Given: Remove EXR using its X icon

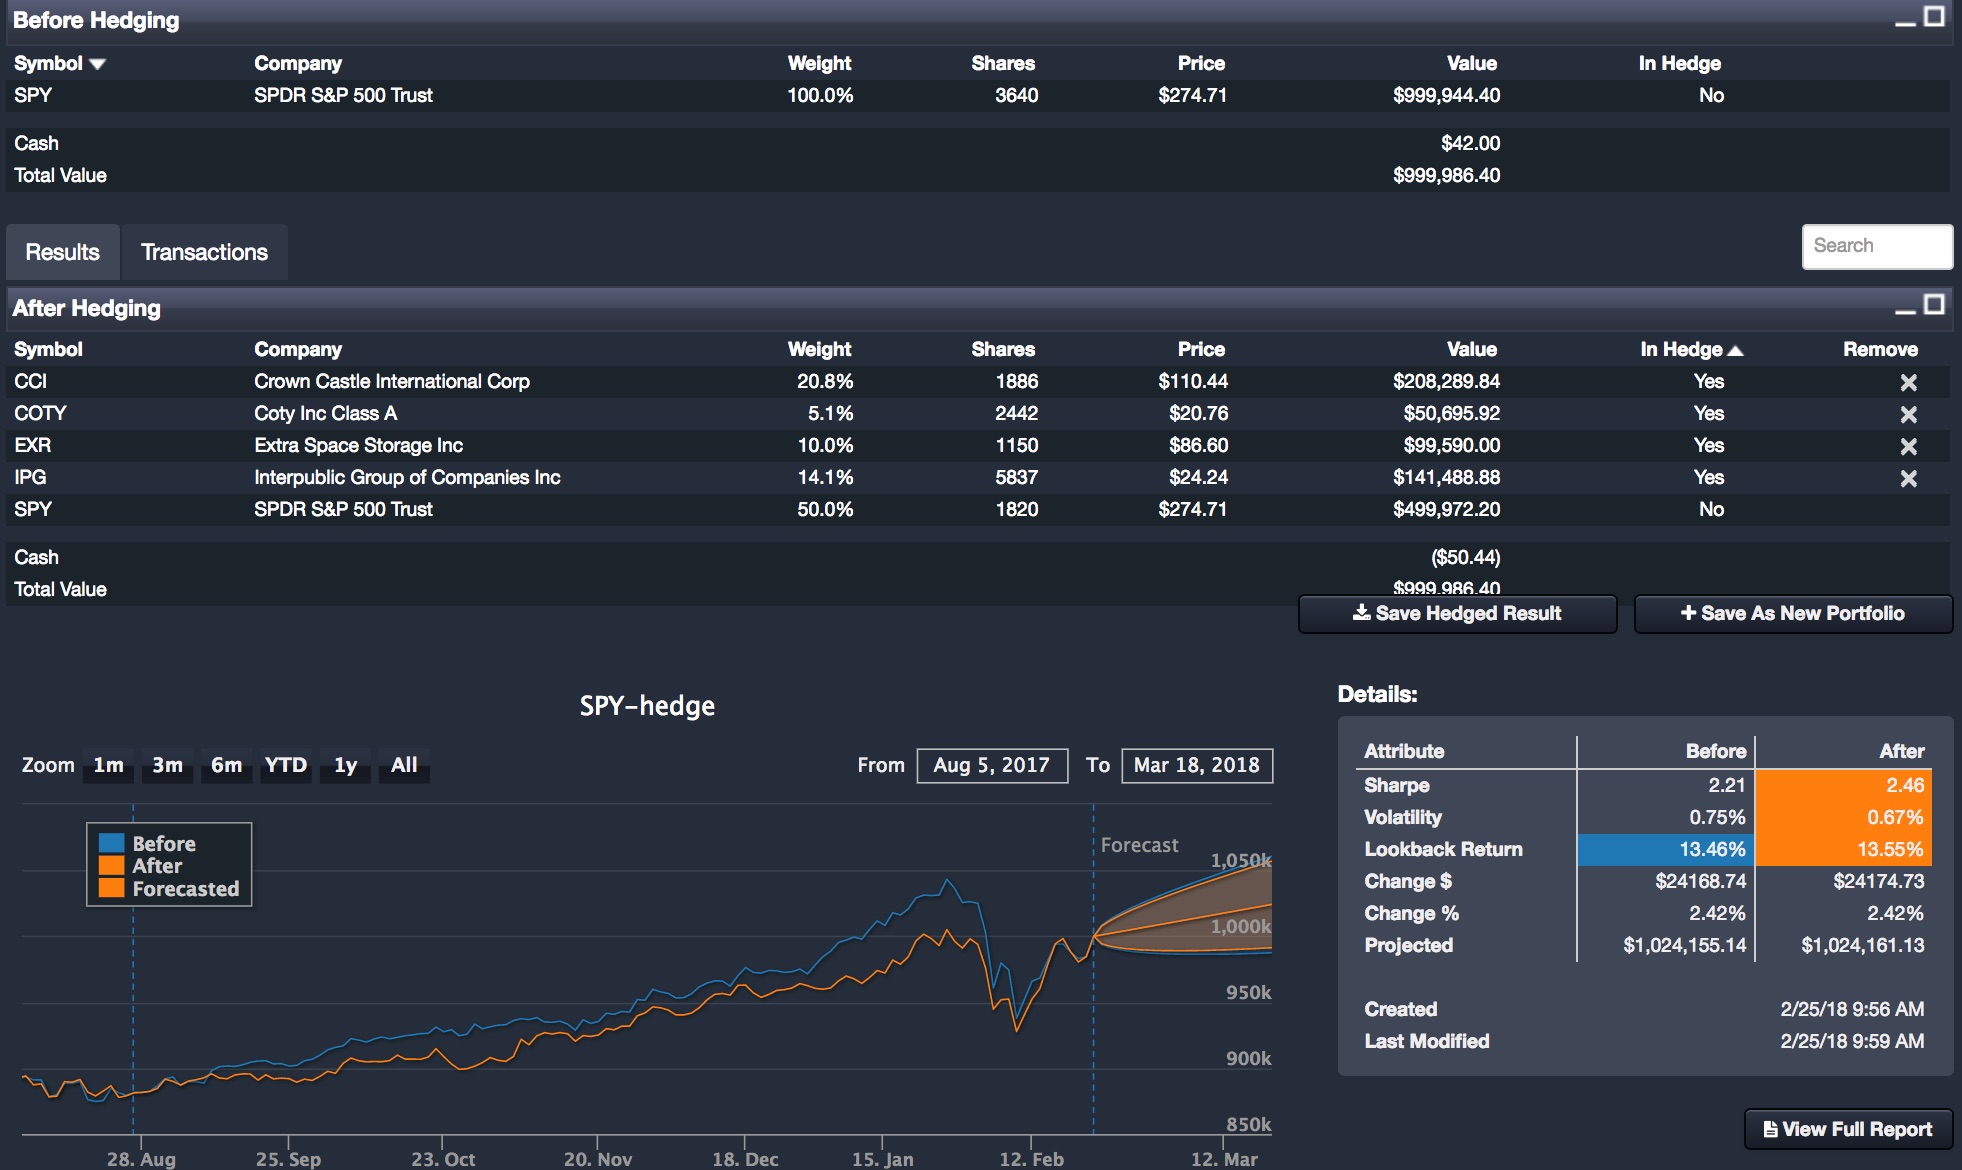Looking at the screenshot, I should click(x=1908, y=445).
